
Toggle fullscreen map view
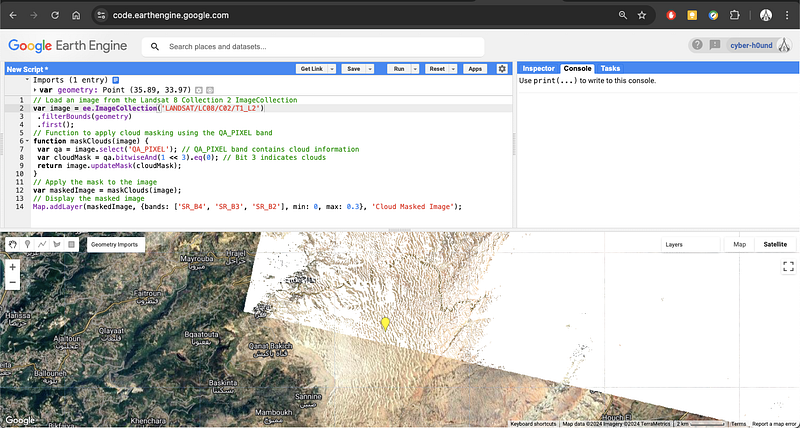pos(788,266)
